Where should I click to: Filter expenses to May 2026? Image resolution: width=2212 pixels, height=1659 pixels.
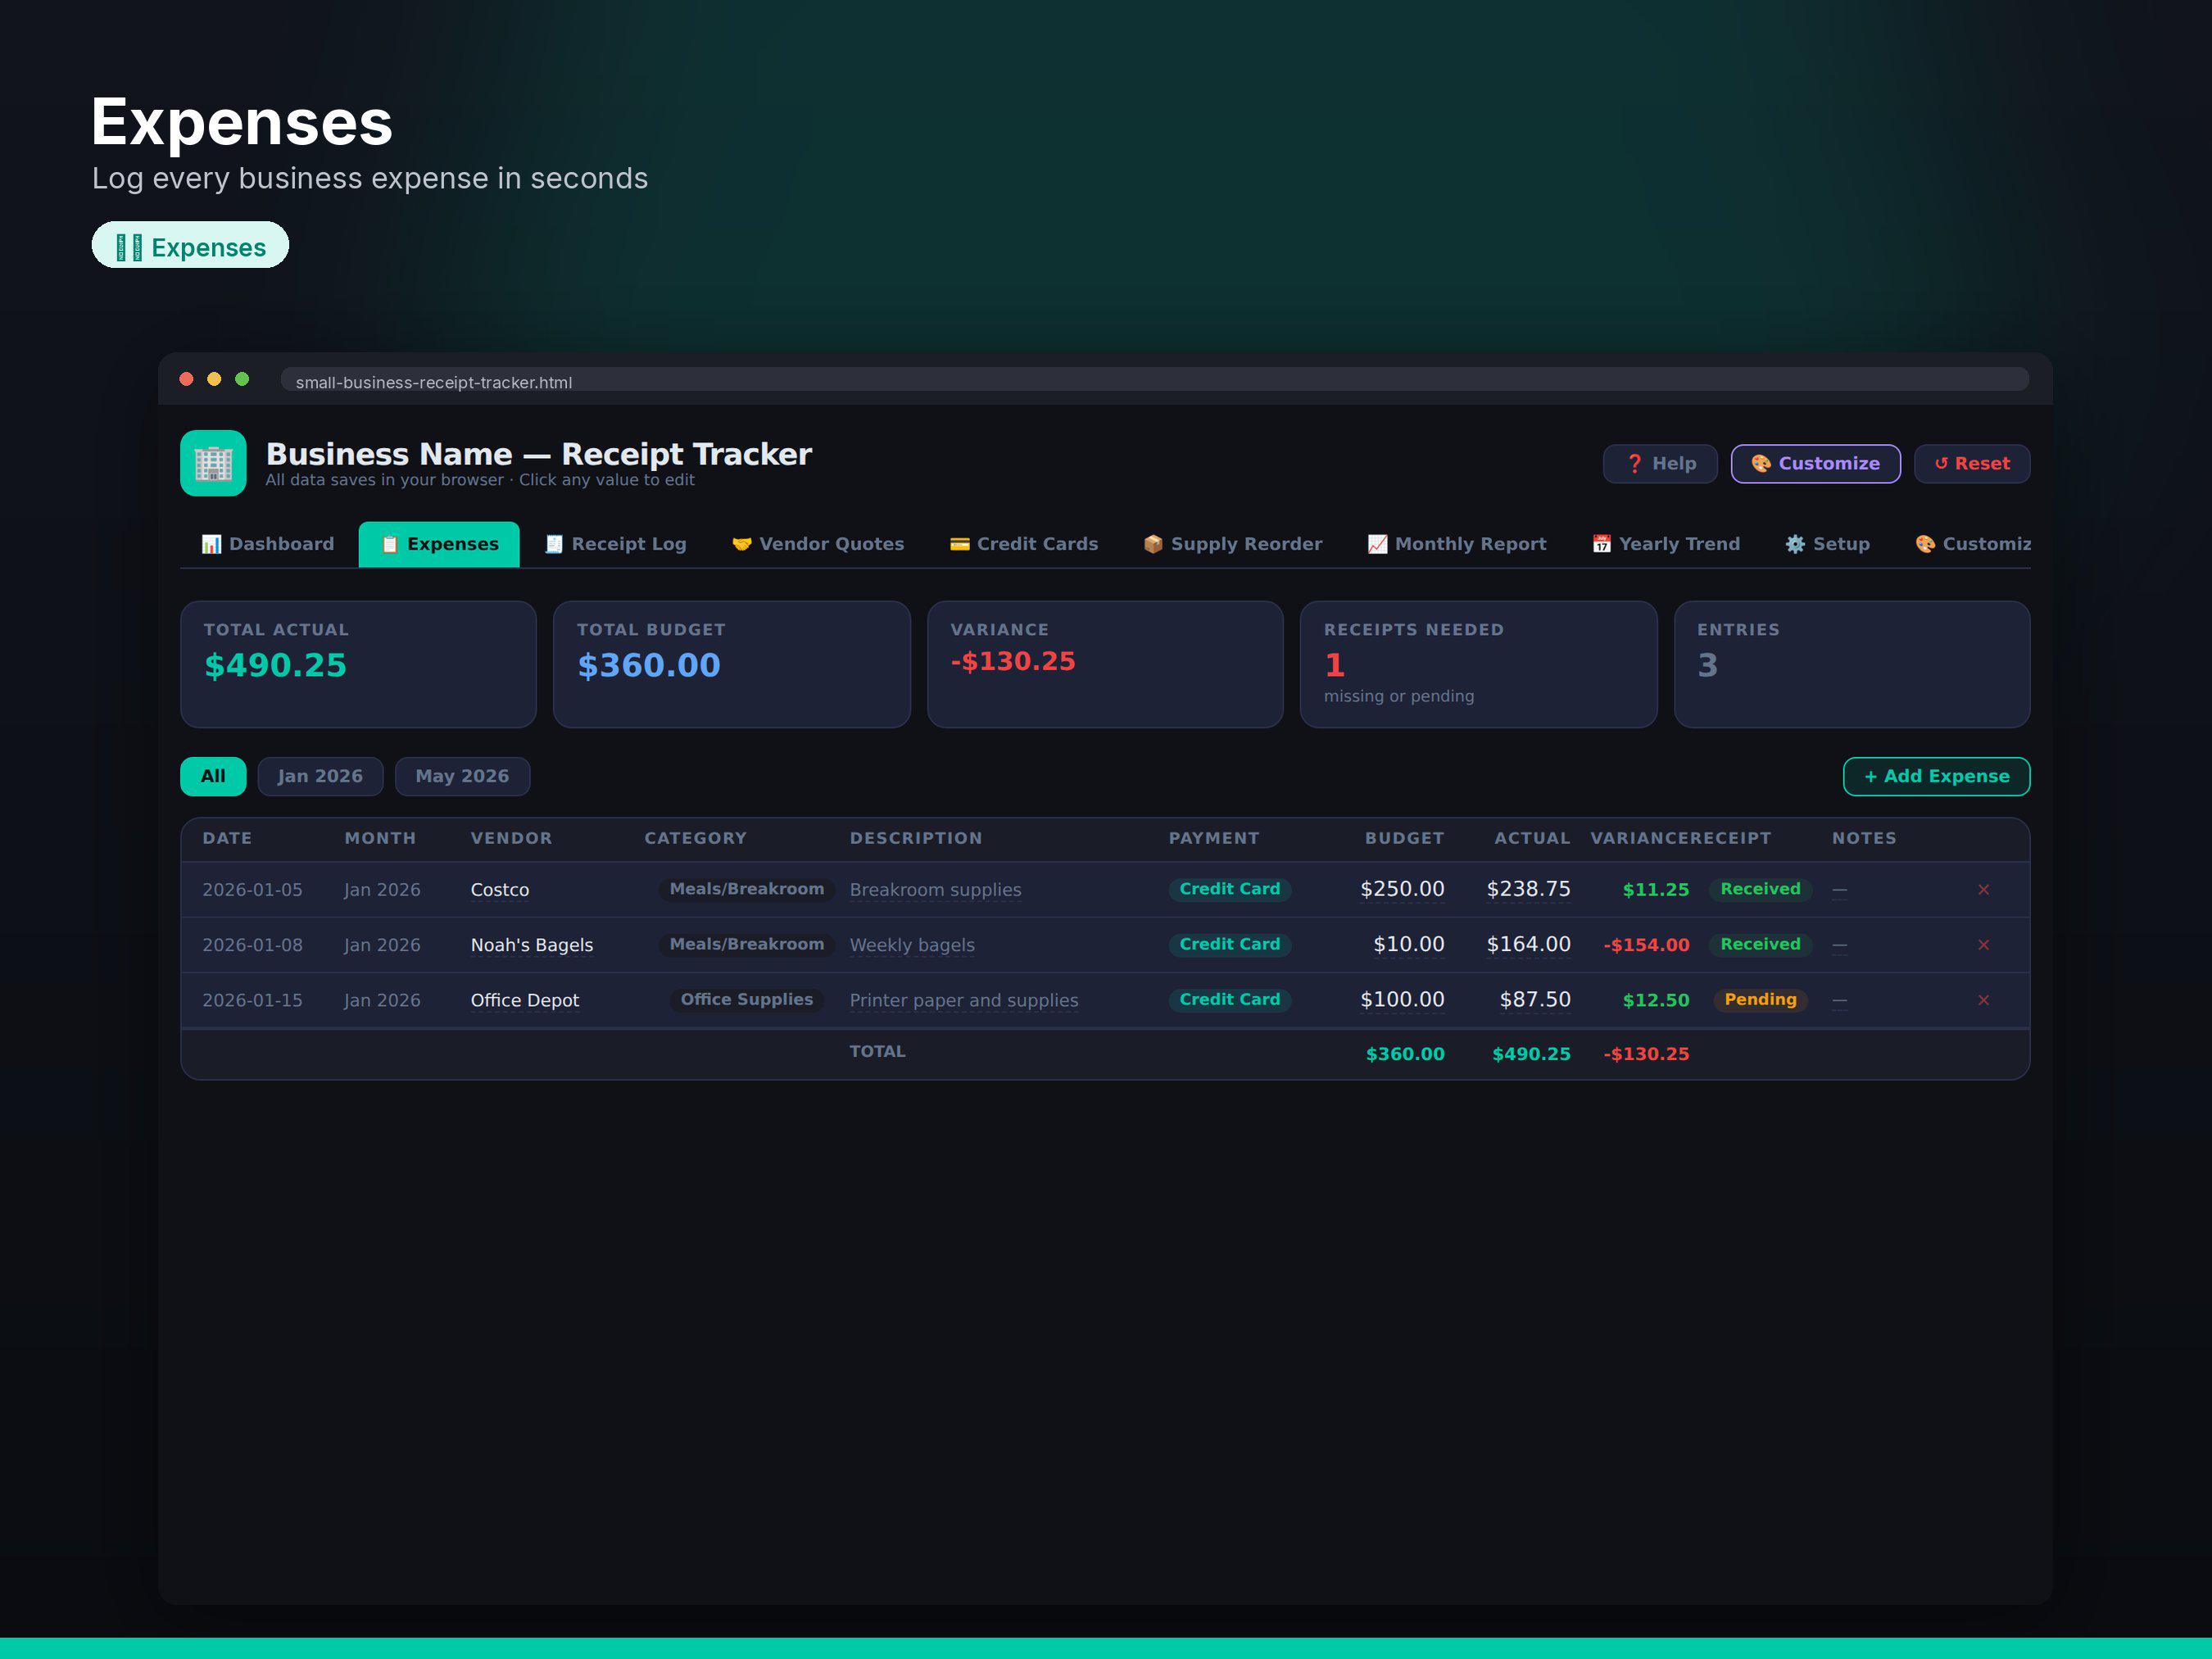[x=462, y=777]
